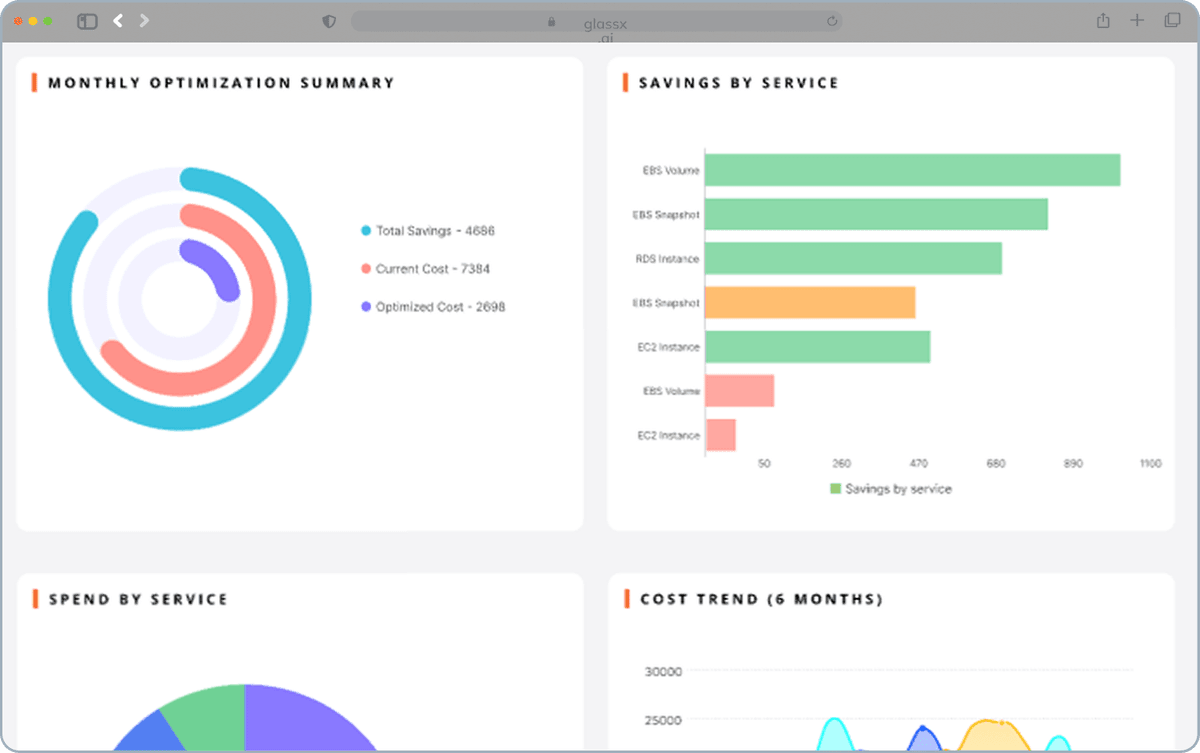Image resolution: width=1200 pixels, height=753 pixels.
Task: Reload the page with the refresh icon
Action: [832, 21]
